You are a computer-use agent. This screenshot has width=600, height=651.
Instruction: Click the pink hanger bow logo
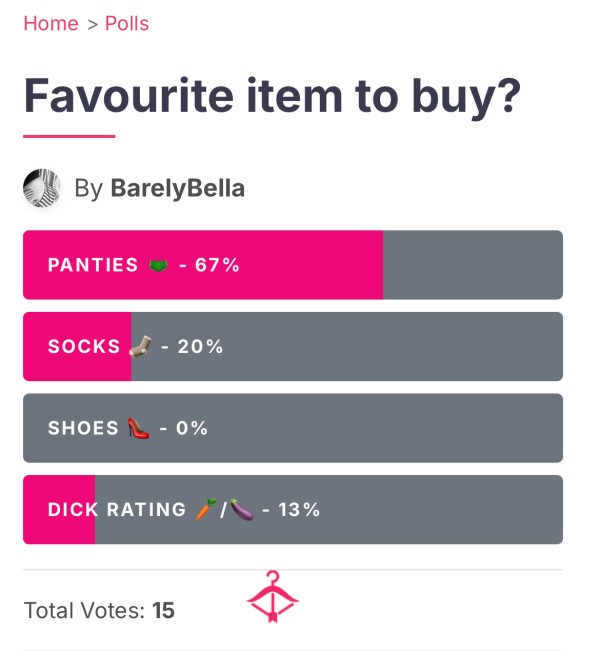click(x=272, y=597)
